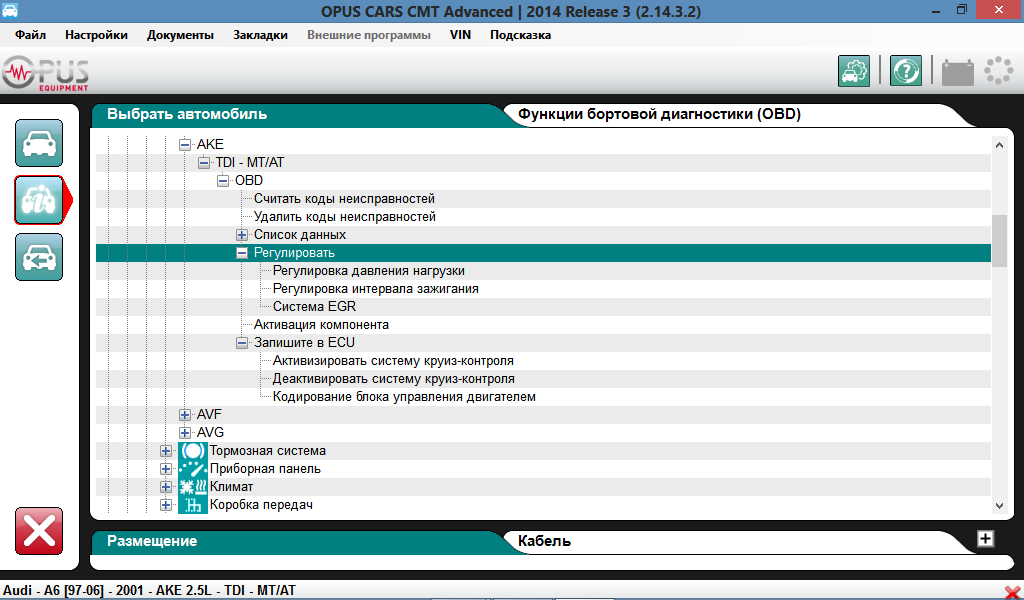The image size is (1024, 600).
Task: Click the red X in status bar
Action: click(1012, 593)
